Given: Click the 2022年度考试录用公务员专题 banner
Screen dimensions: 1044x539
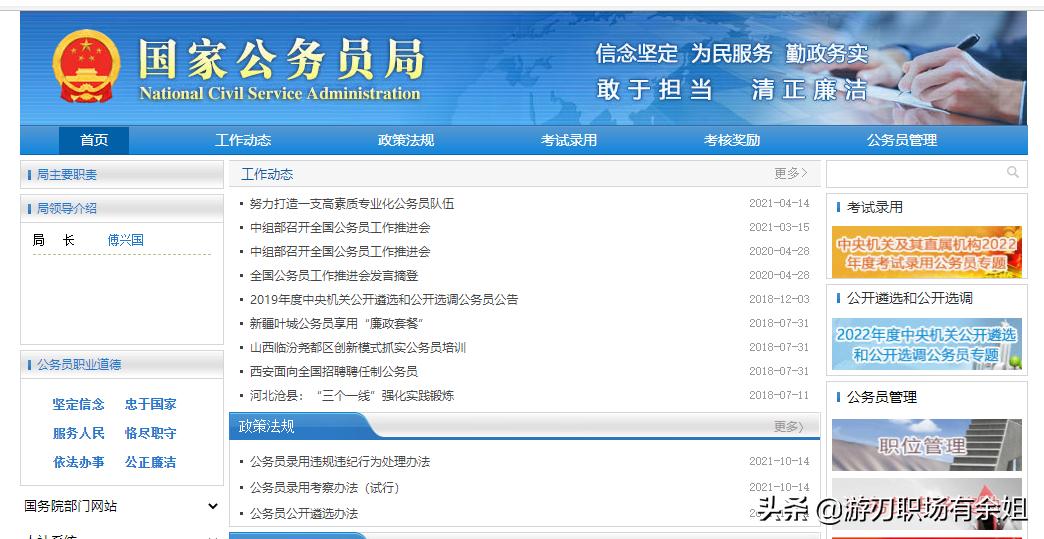Looking at the screenshot, I should (x=926, y=252).
